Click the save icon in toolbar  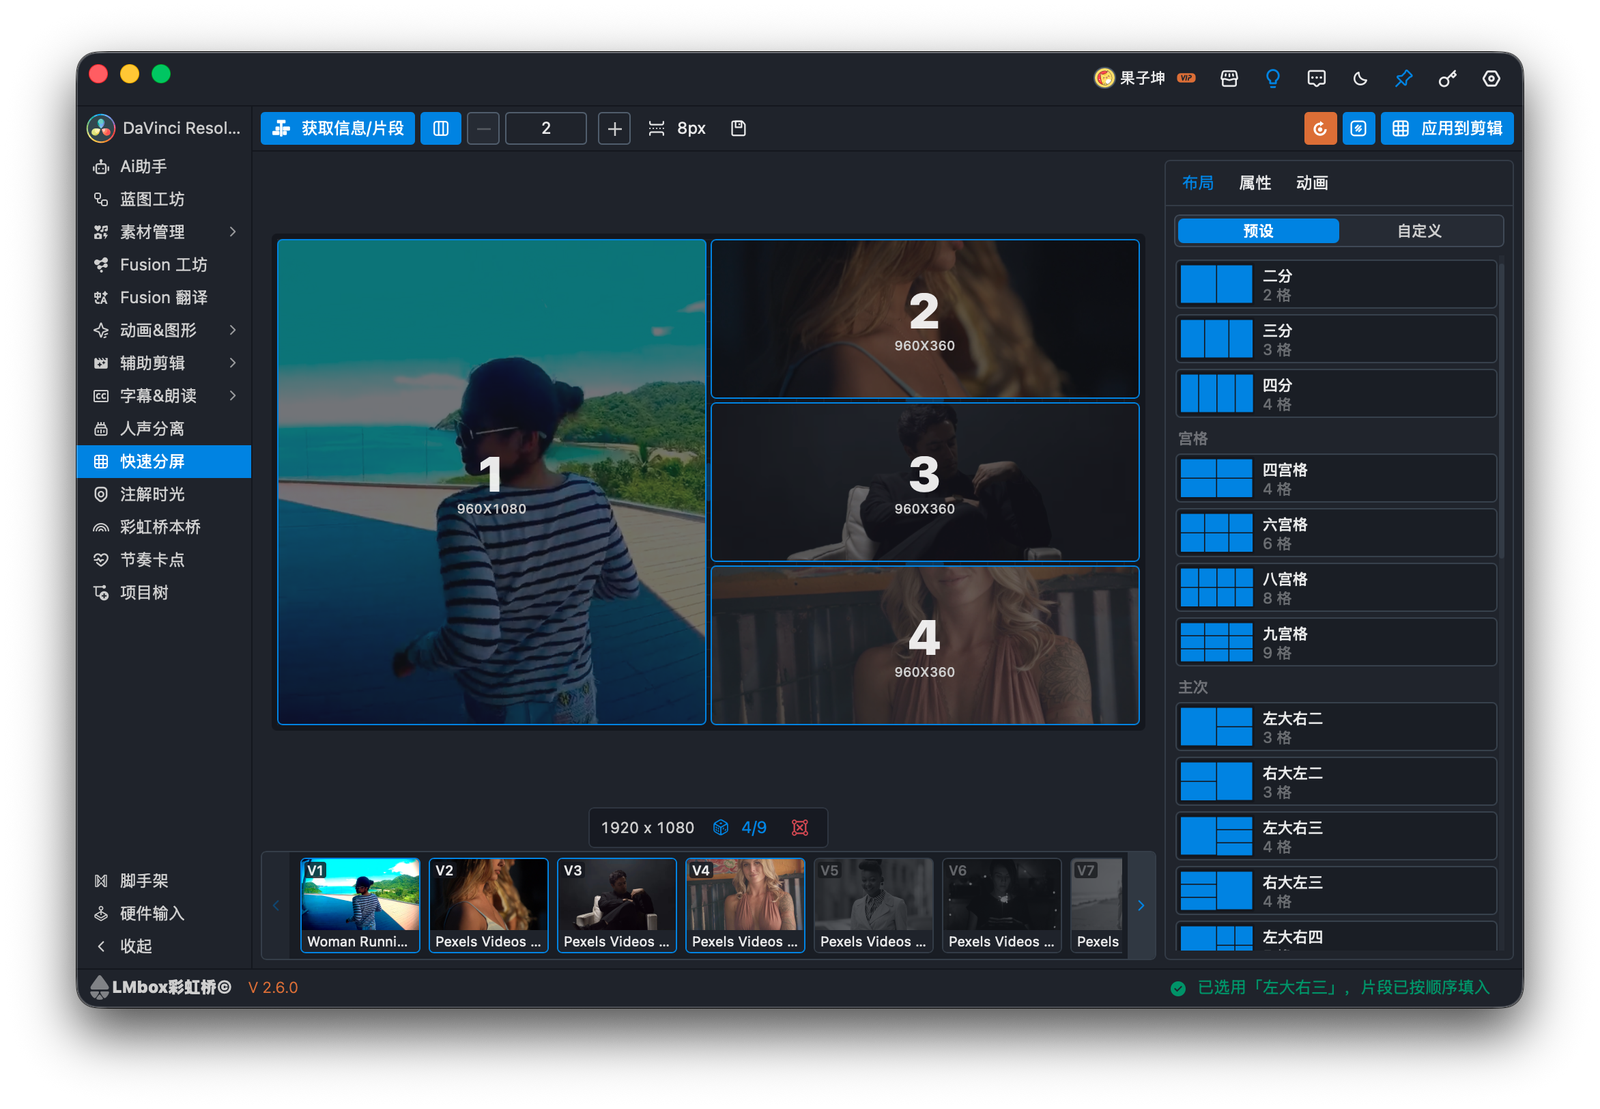point(738,128)
